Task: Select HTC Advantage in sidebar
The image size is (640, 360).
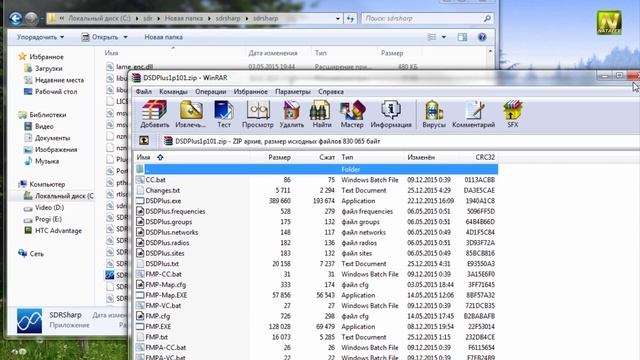Action: [58, 231]
